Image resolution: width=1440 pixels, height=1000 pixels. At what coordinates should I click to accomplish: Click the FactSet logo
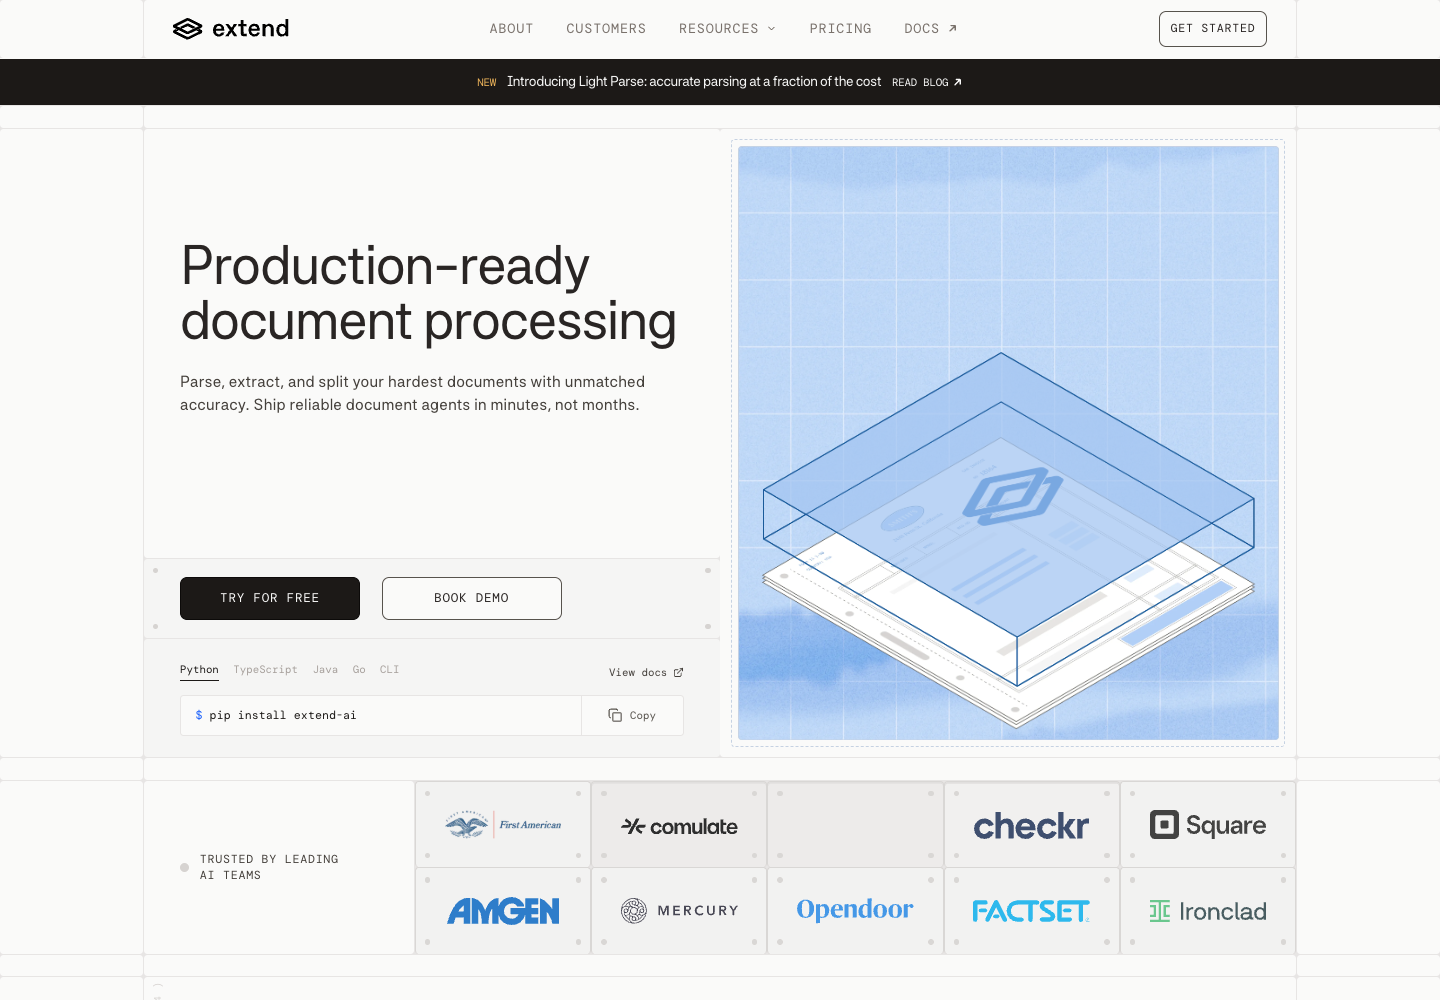click(1031, 911)
